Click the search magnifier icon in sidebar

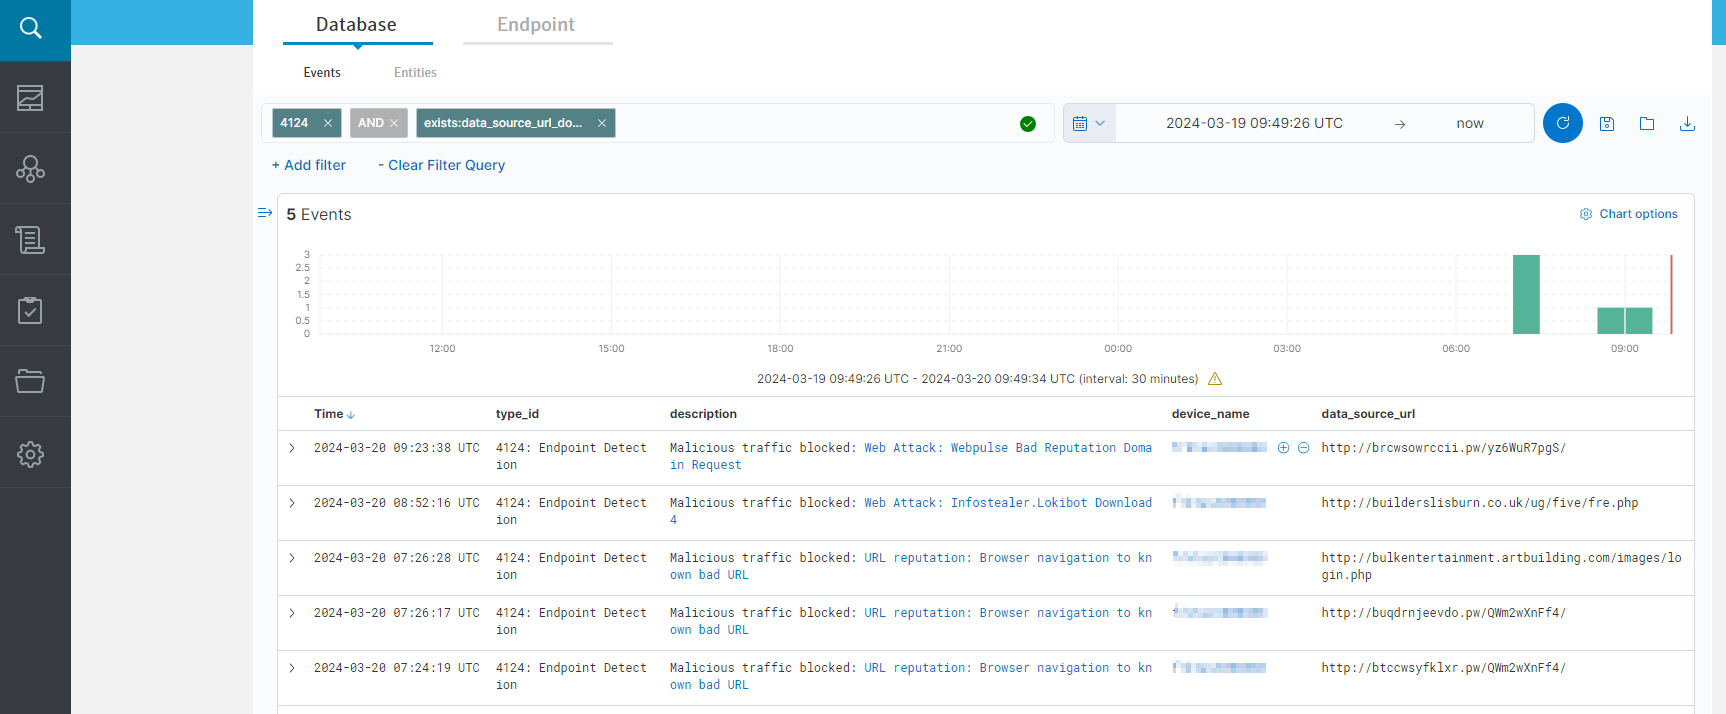tap(31, 28)
